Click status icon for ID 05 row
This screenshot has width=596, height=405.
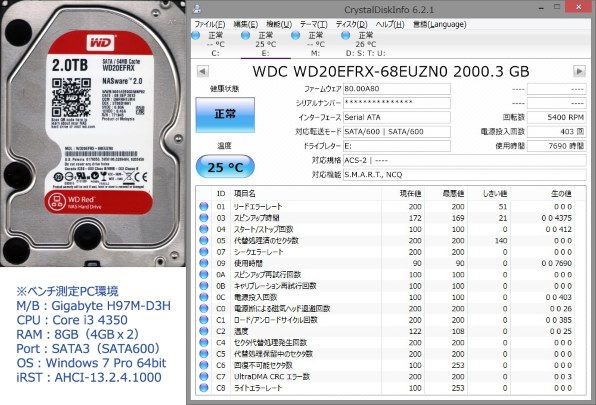click(204, 240)
